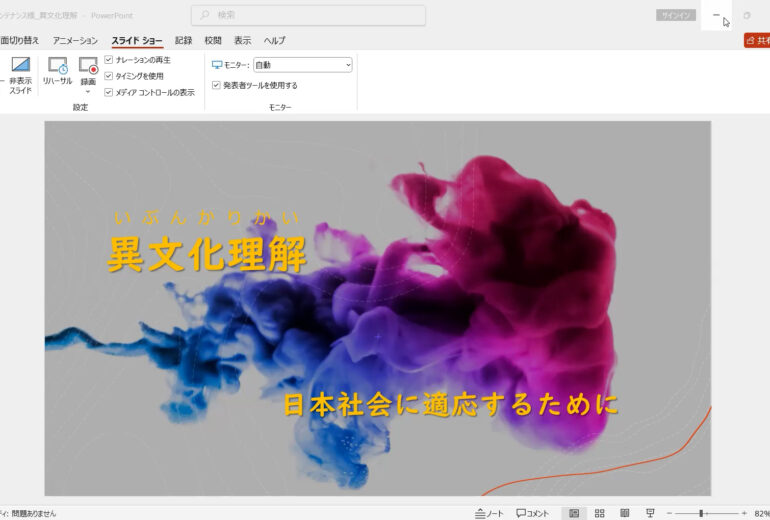Open the Notes (ノート) pane
This screenshot has height=520, width=770.
click(489, 513)
